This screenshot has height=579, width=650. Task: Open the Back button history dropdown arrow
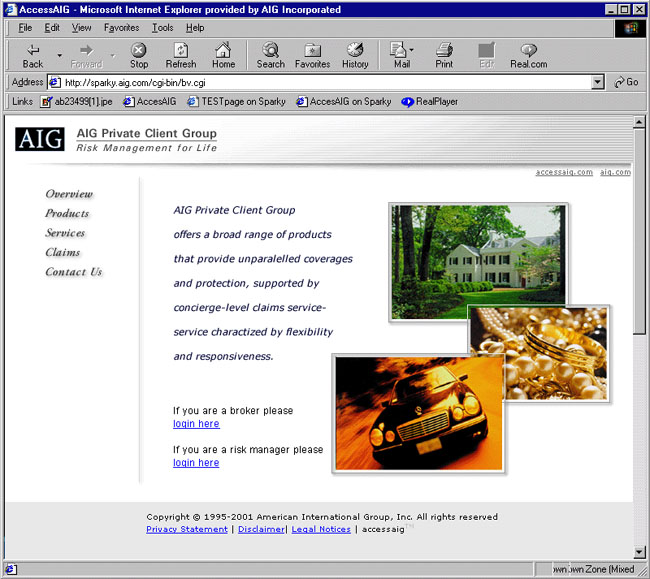pyautogui.click(x=60, y=55)
